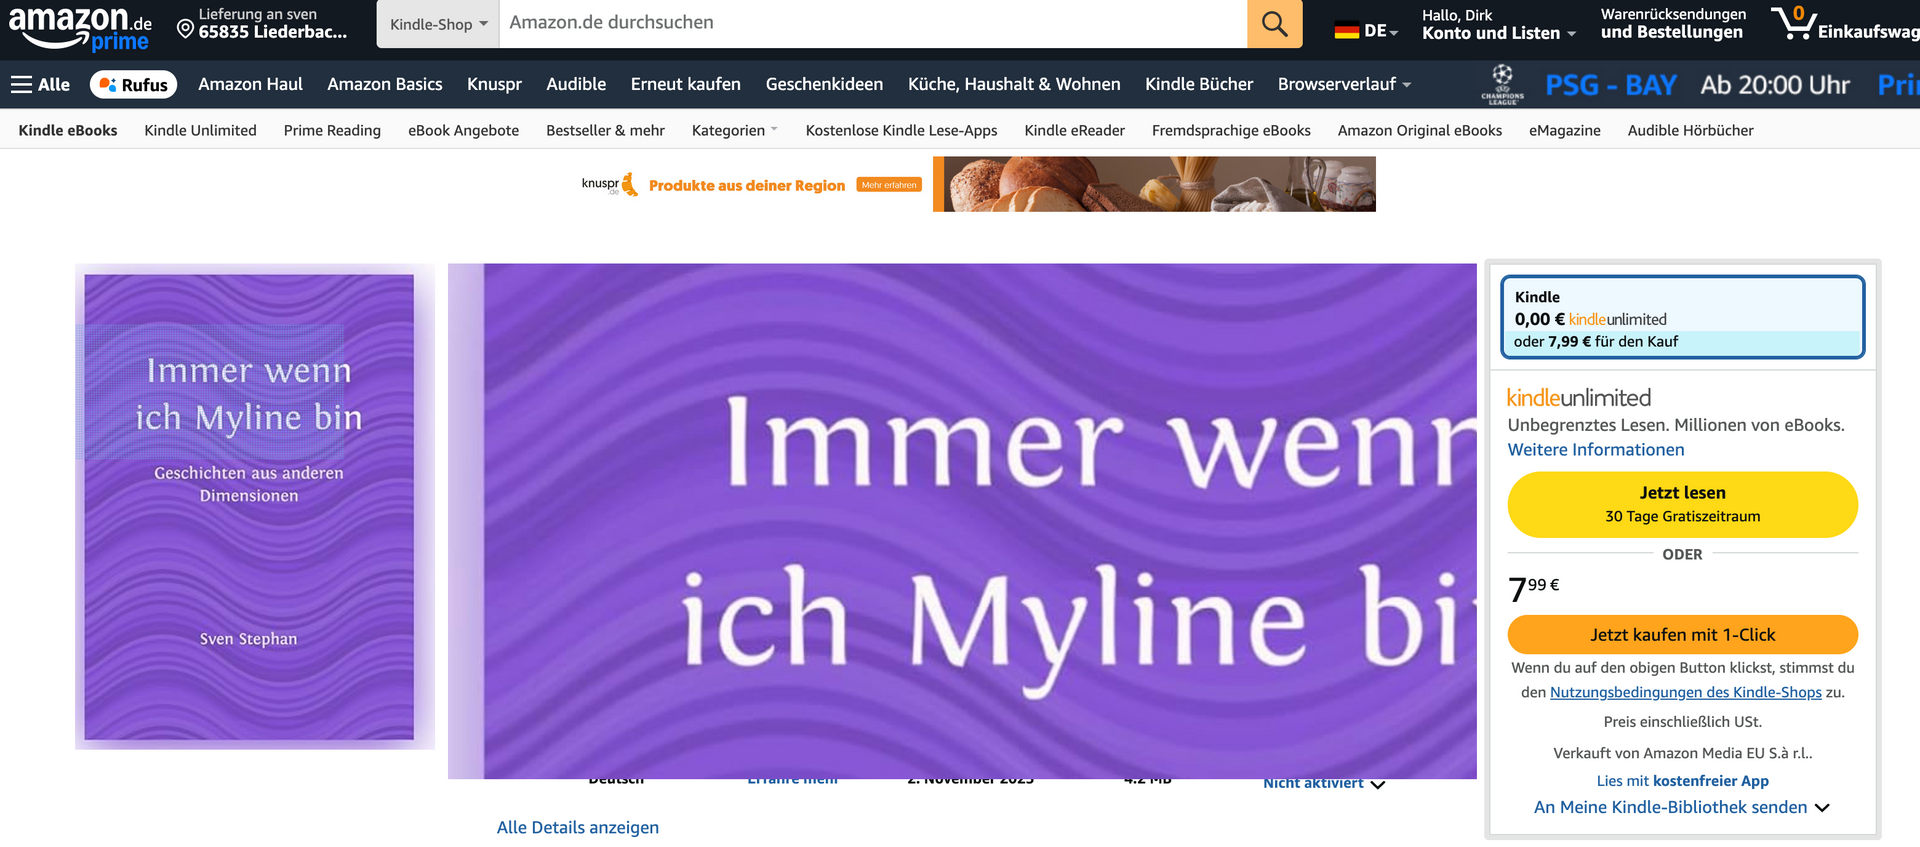The width and height of the screenshot is (1920, 847).
Task: Expand An Meine Kindle-Bibliothek senden
Action: click(1682, 807)
